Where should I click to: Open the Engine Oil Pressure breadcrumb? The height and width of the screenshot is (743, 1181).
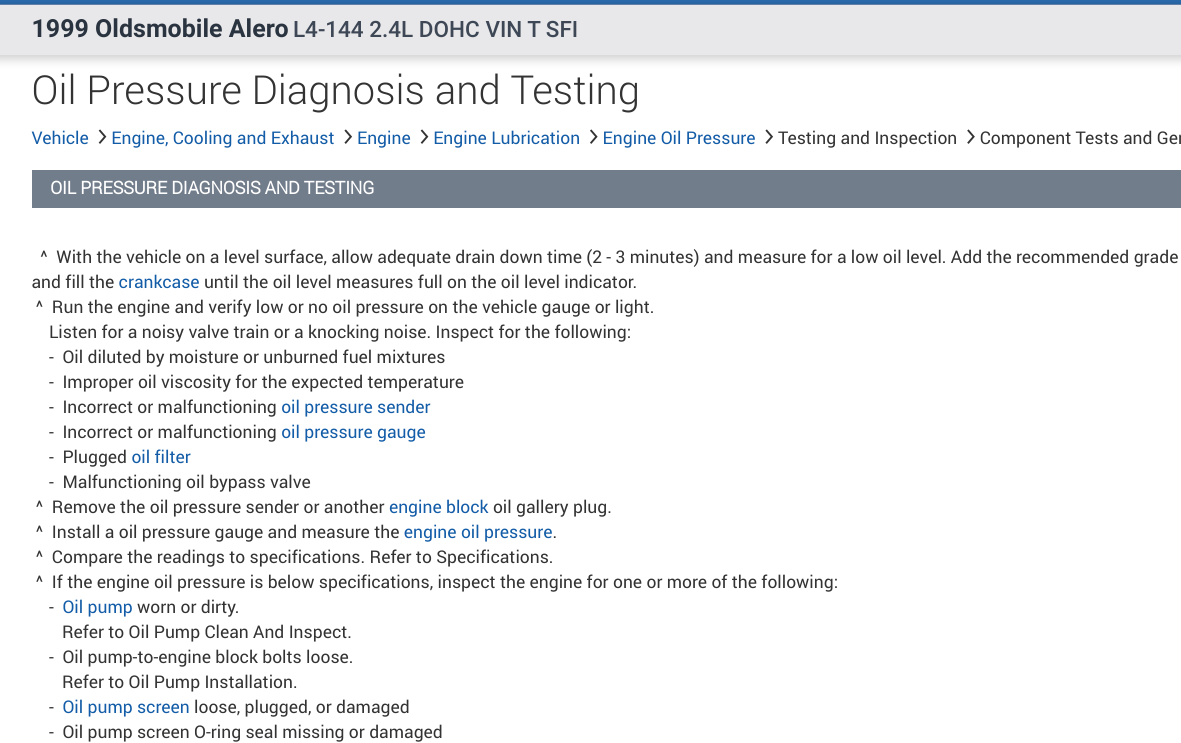pyautogui.click(x=679, y=138)
